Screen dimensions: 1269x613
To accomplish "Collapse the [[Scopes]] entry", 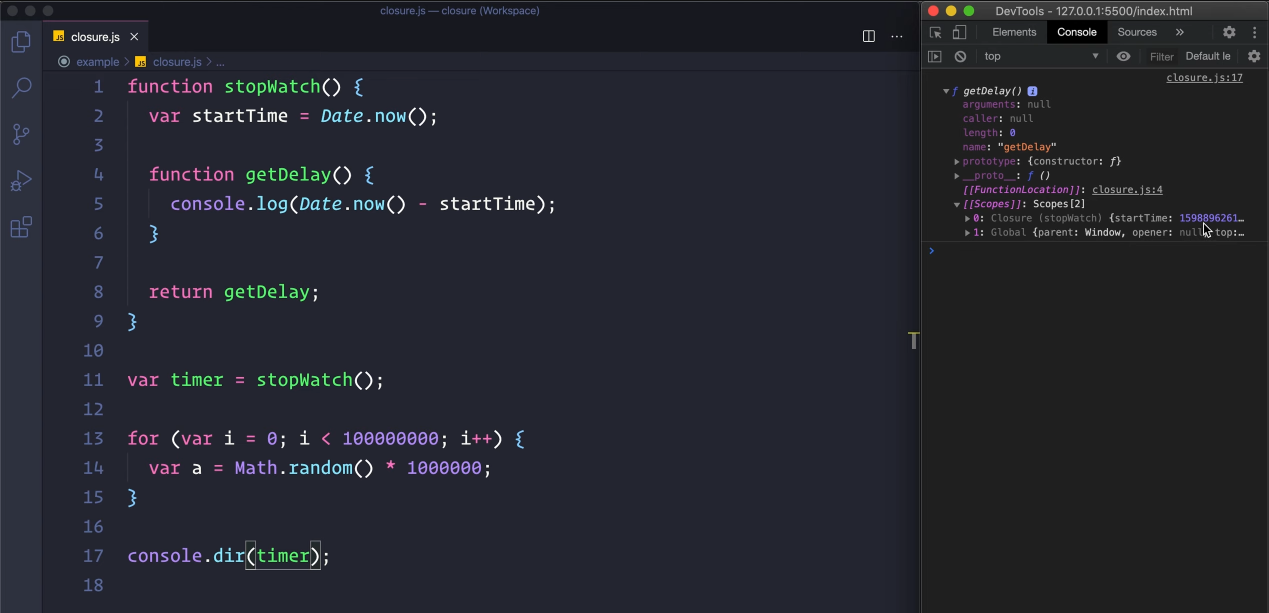I will click(957, 204).
